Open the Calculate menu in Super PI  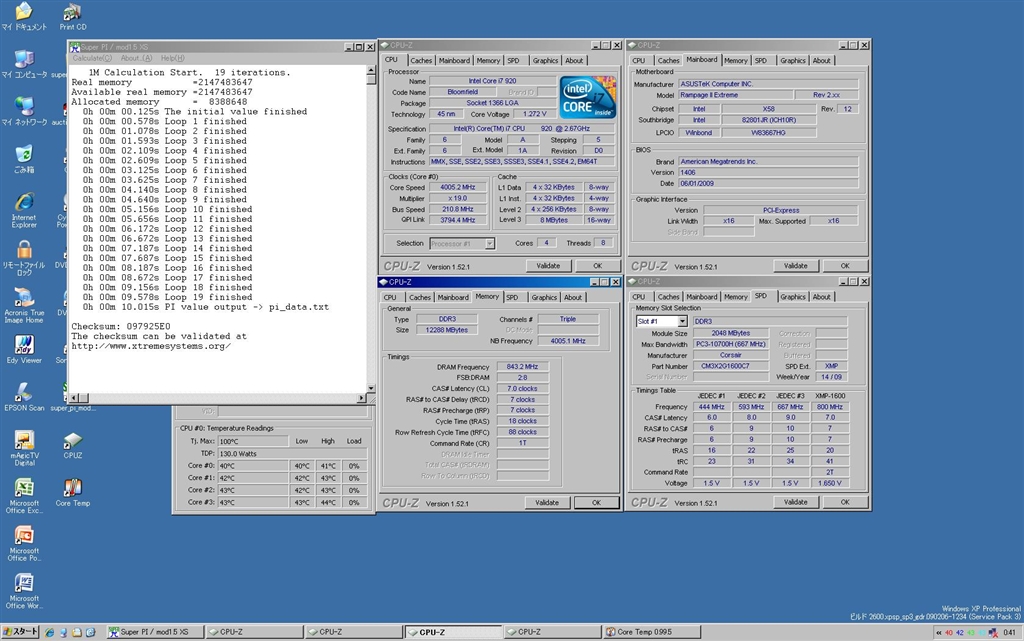click(x=93, y=58)
